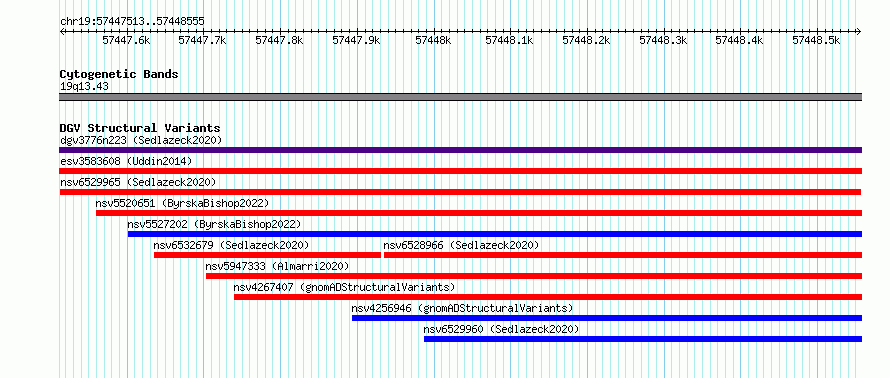
Task: Click the 19q13.43 band label
Action: (x=84, y=87)
